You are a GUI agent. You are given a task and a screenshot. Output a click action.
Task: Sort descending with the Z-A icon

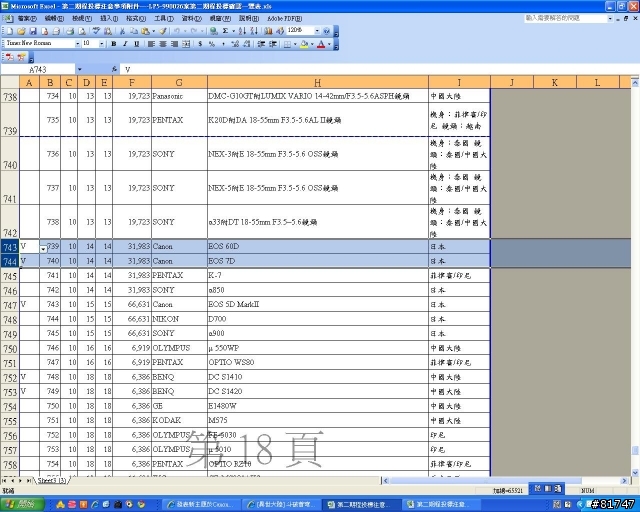click(x=254, y=31)
